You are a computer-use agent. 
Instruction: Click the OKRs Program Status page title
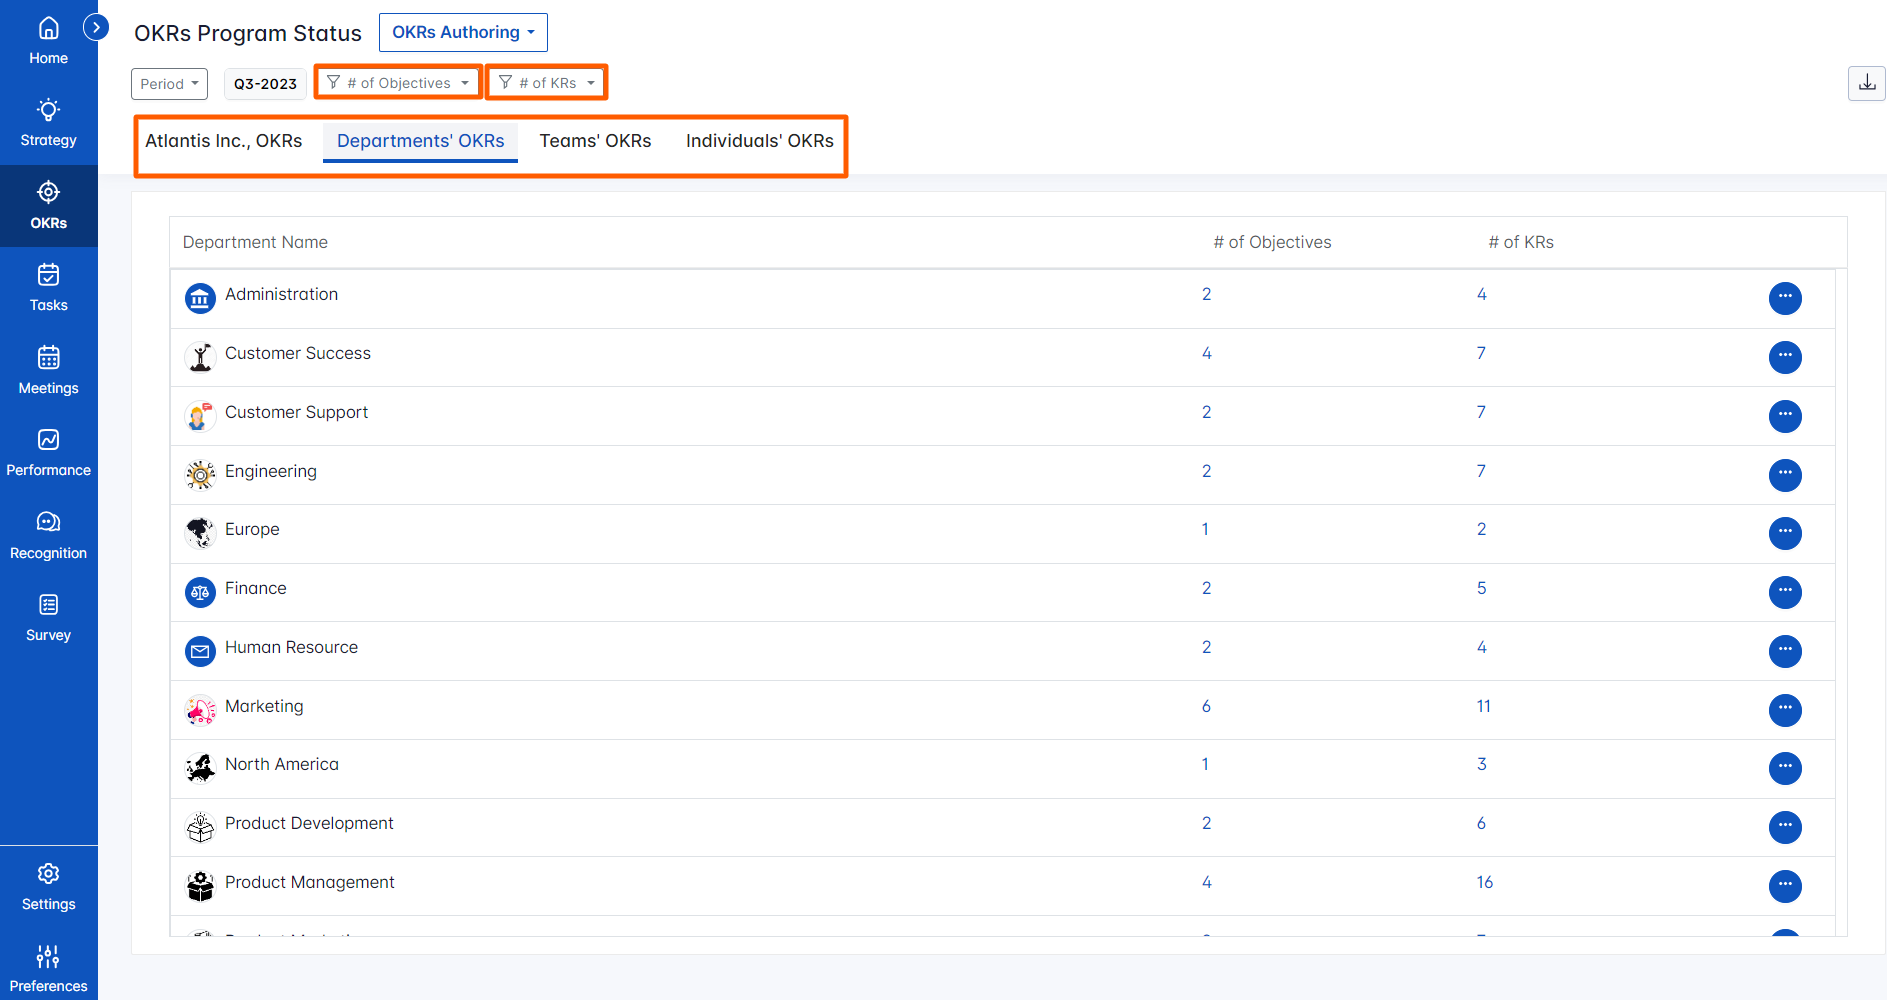(x=248, y=33)
